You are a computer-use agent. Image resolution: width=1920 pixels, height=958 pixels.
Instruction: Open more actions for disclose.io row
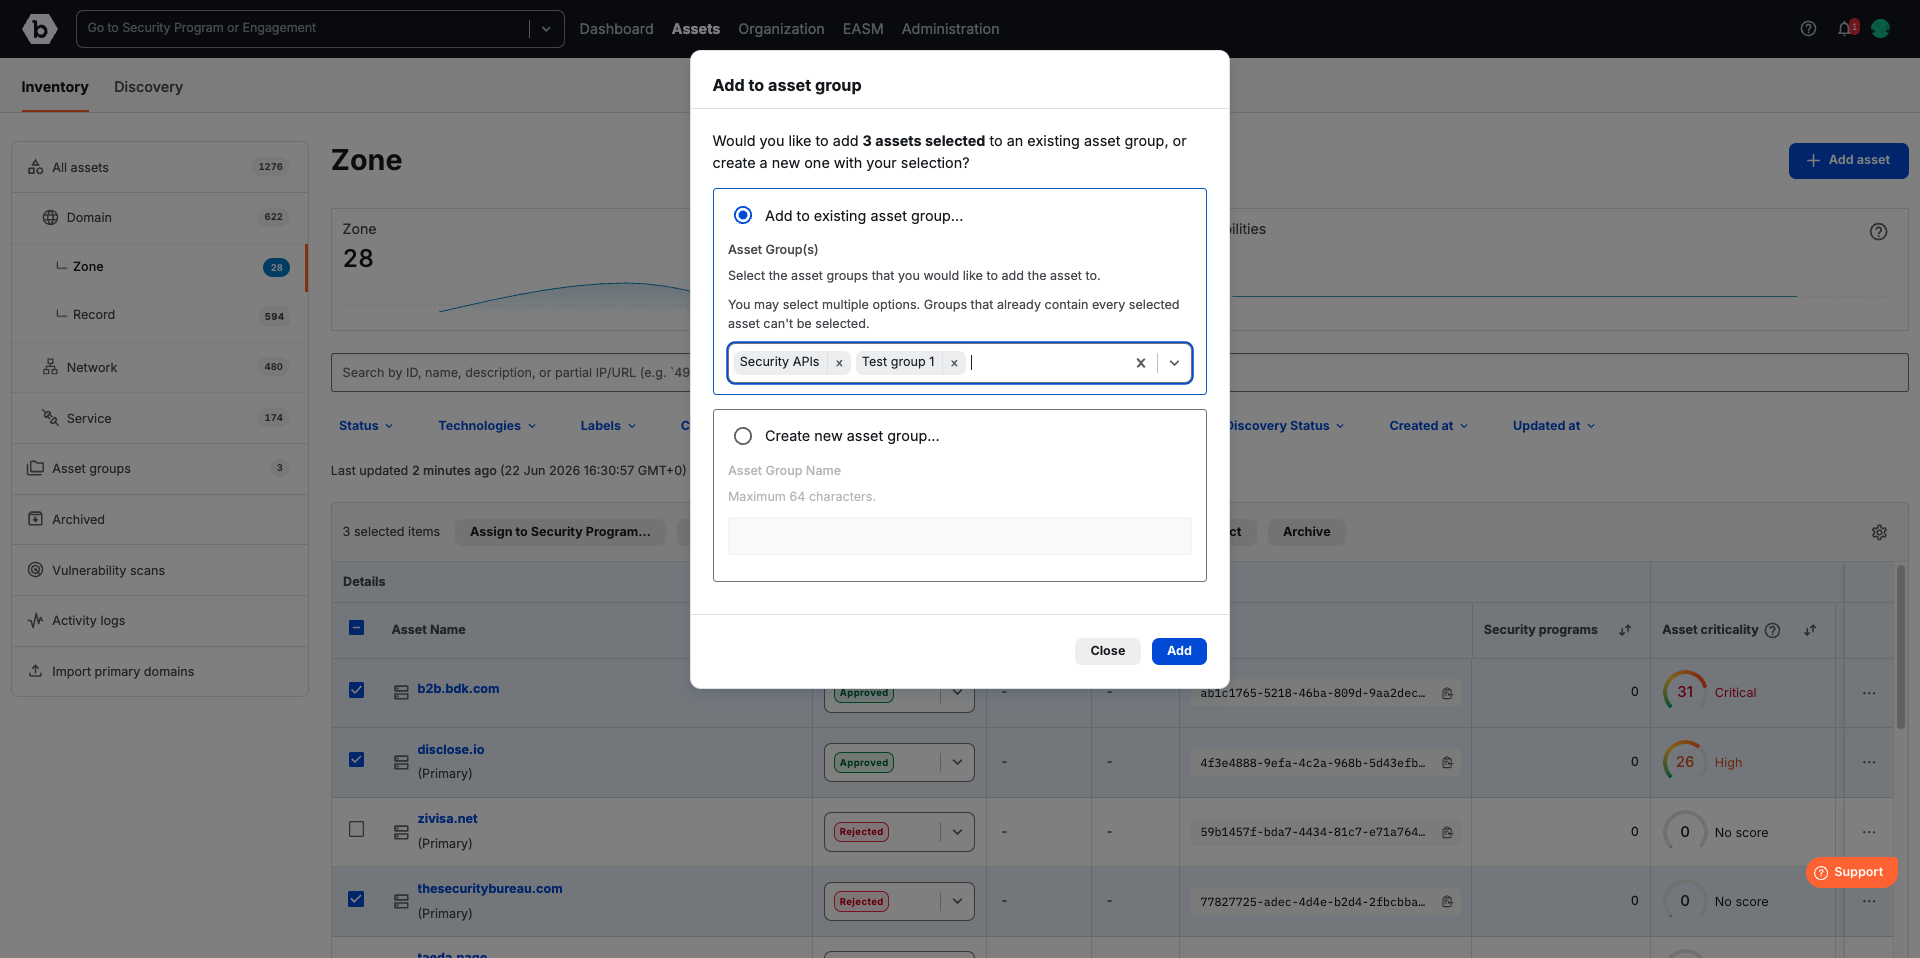[1869, 762]
